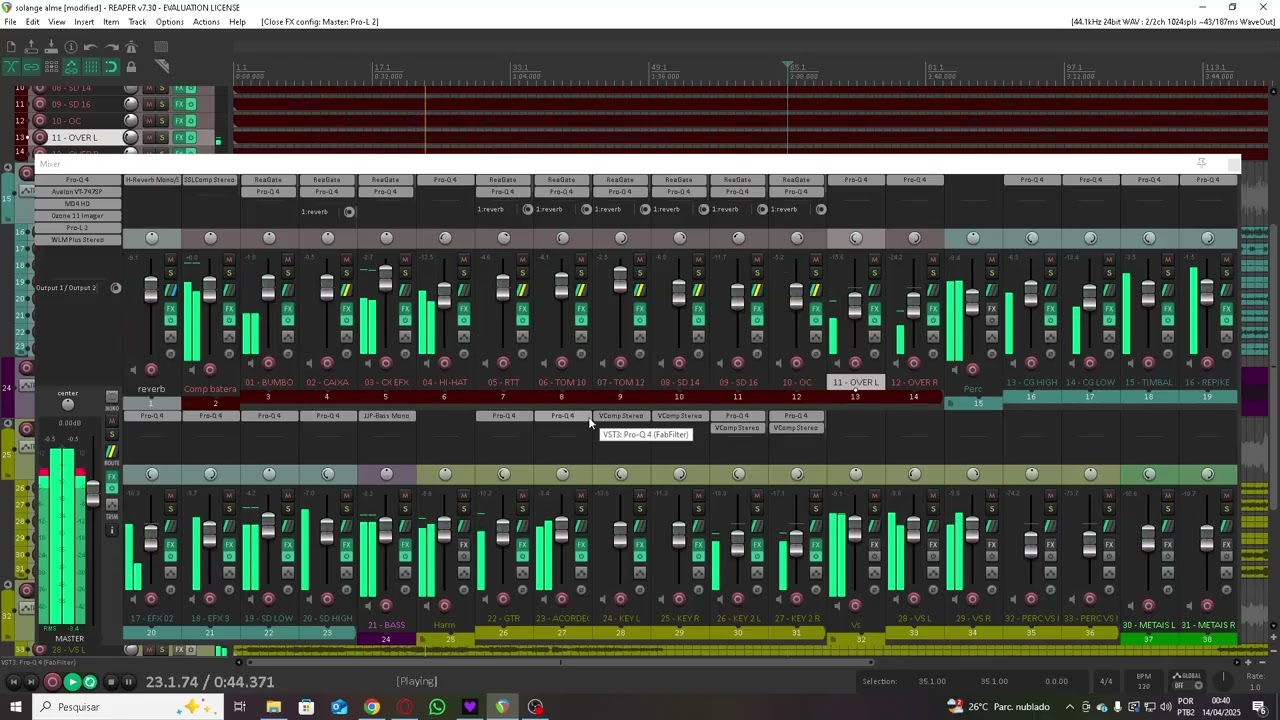Go to project start in the transport
This screenshot has width=1280, height=720.
14,682
